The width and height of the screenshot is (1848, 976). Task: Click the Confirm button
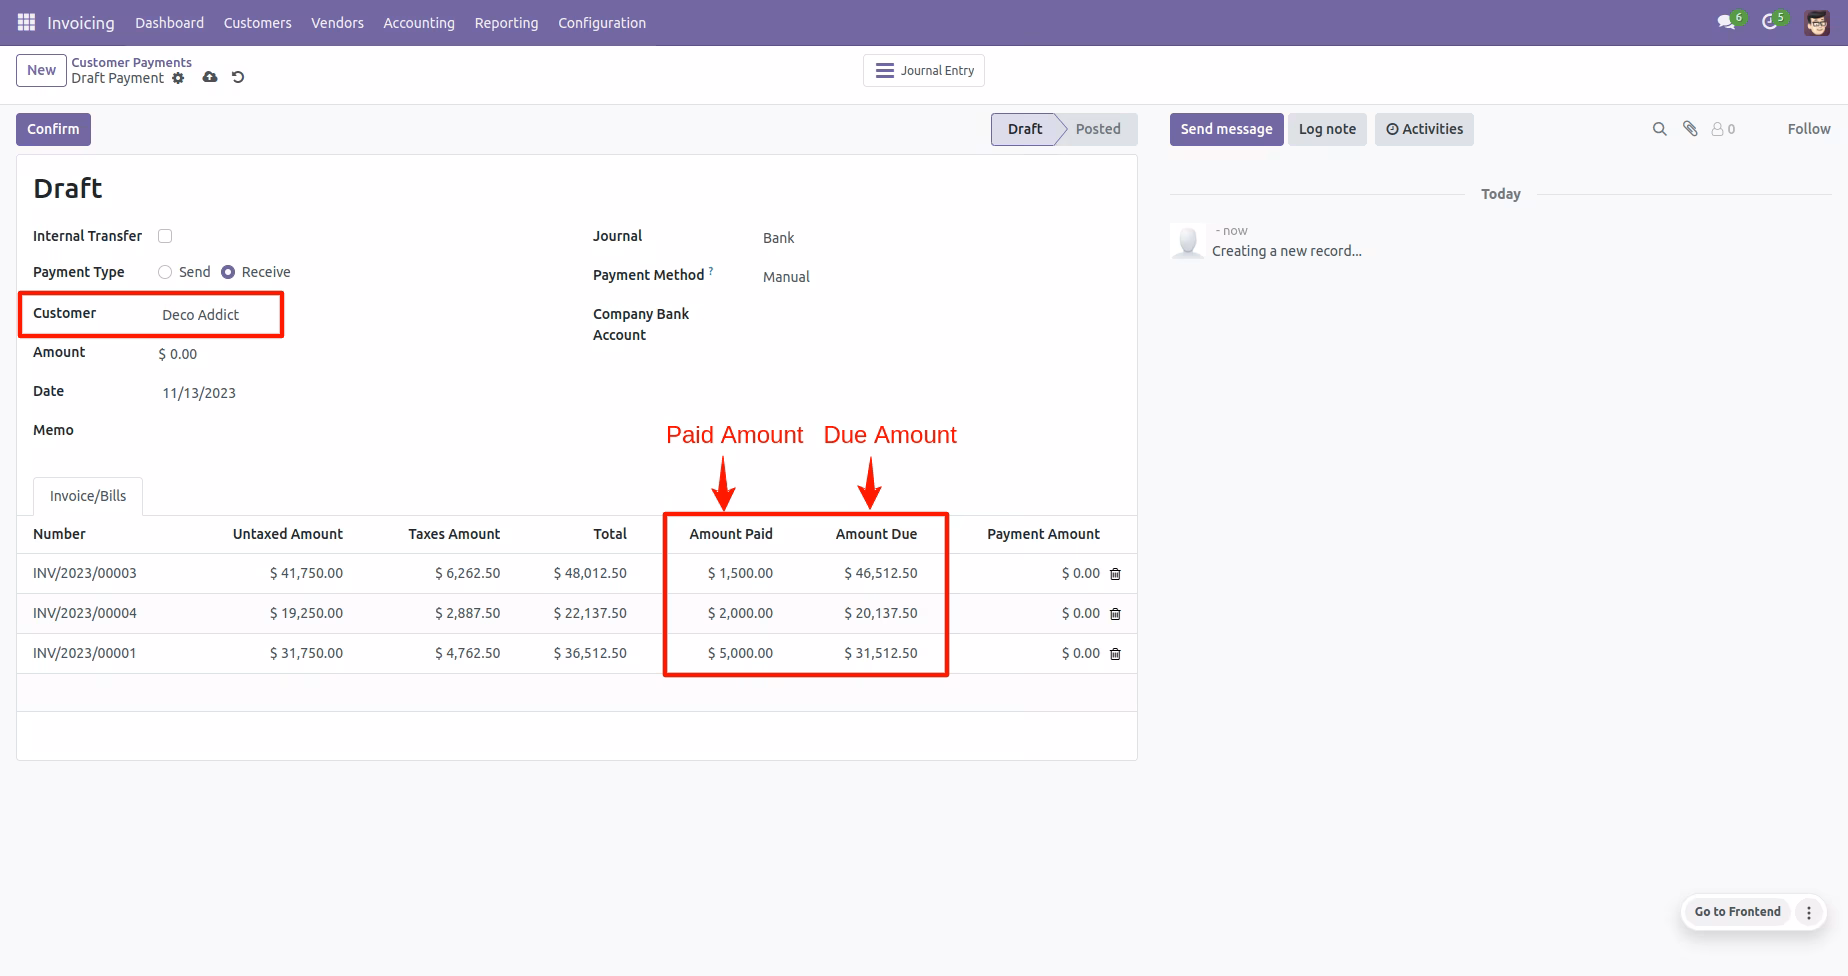click(53, 129)
